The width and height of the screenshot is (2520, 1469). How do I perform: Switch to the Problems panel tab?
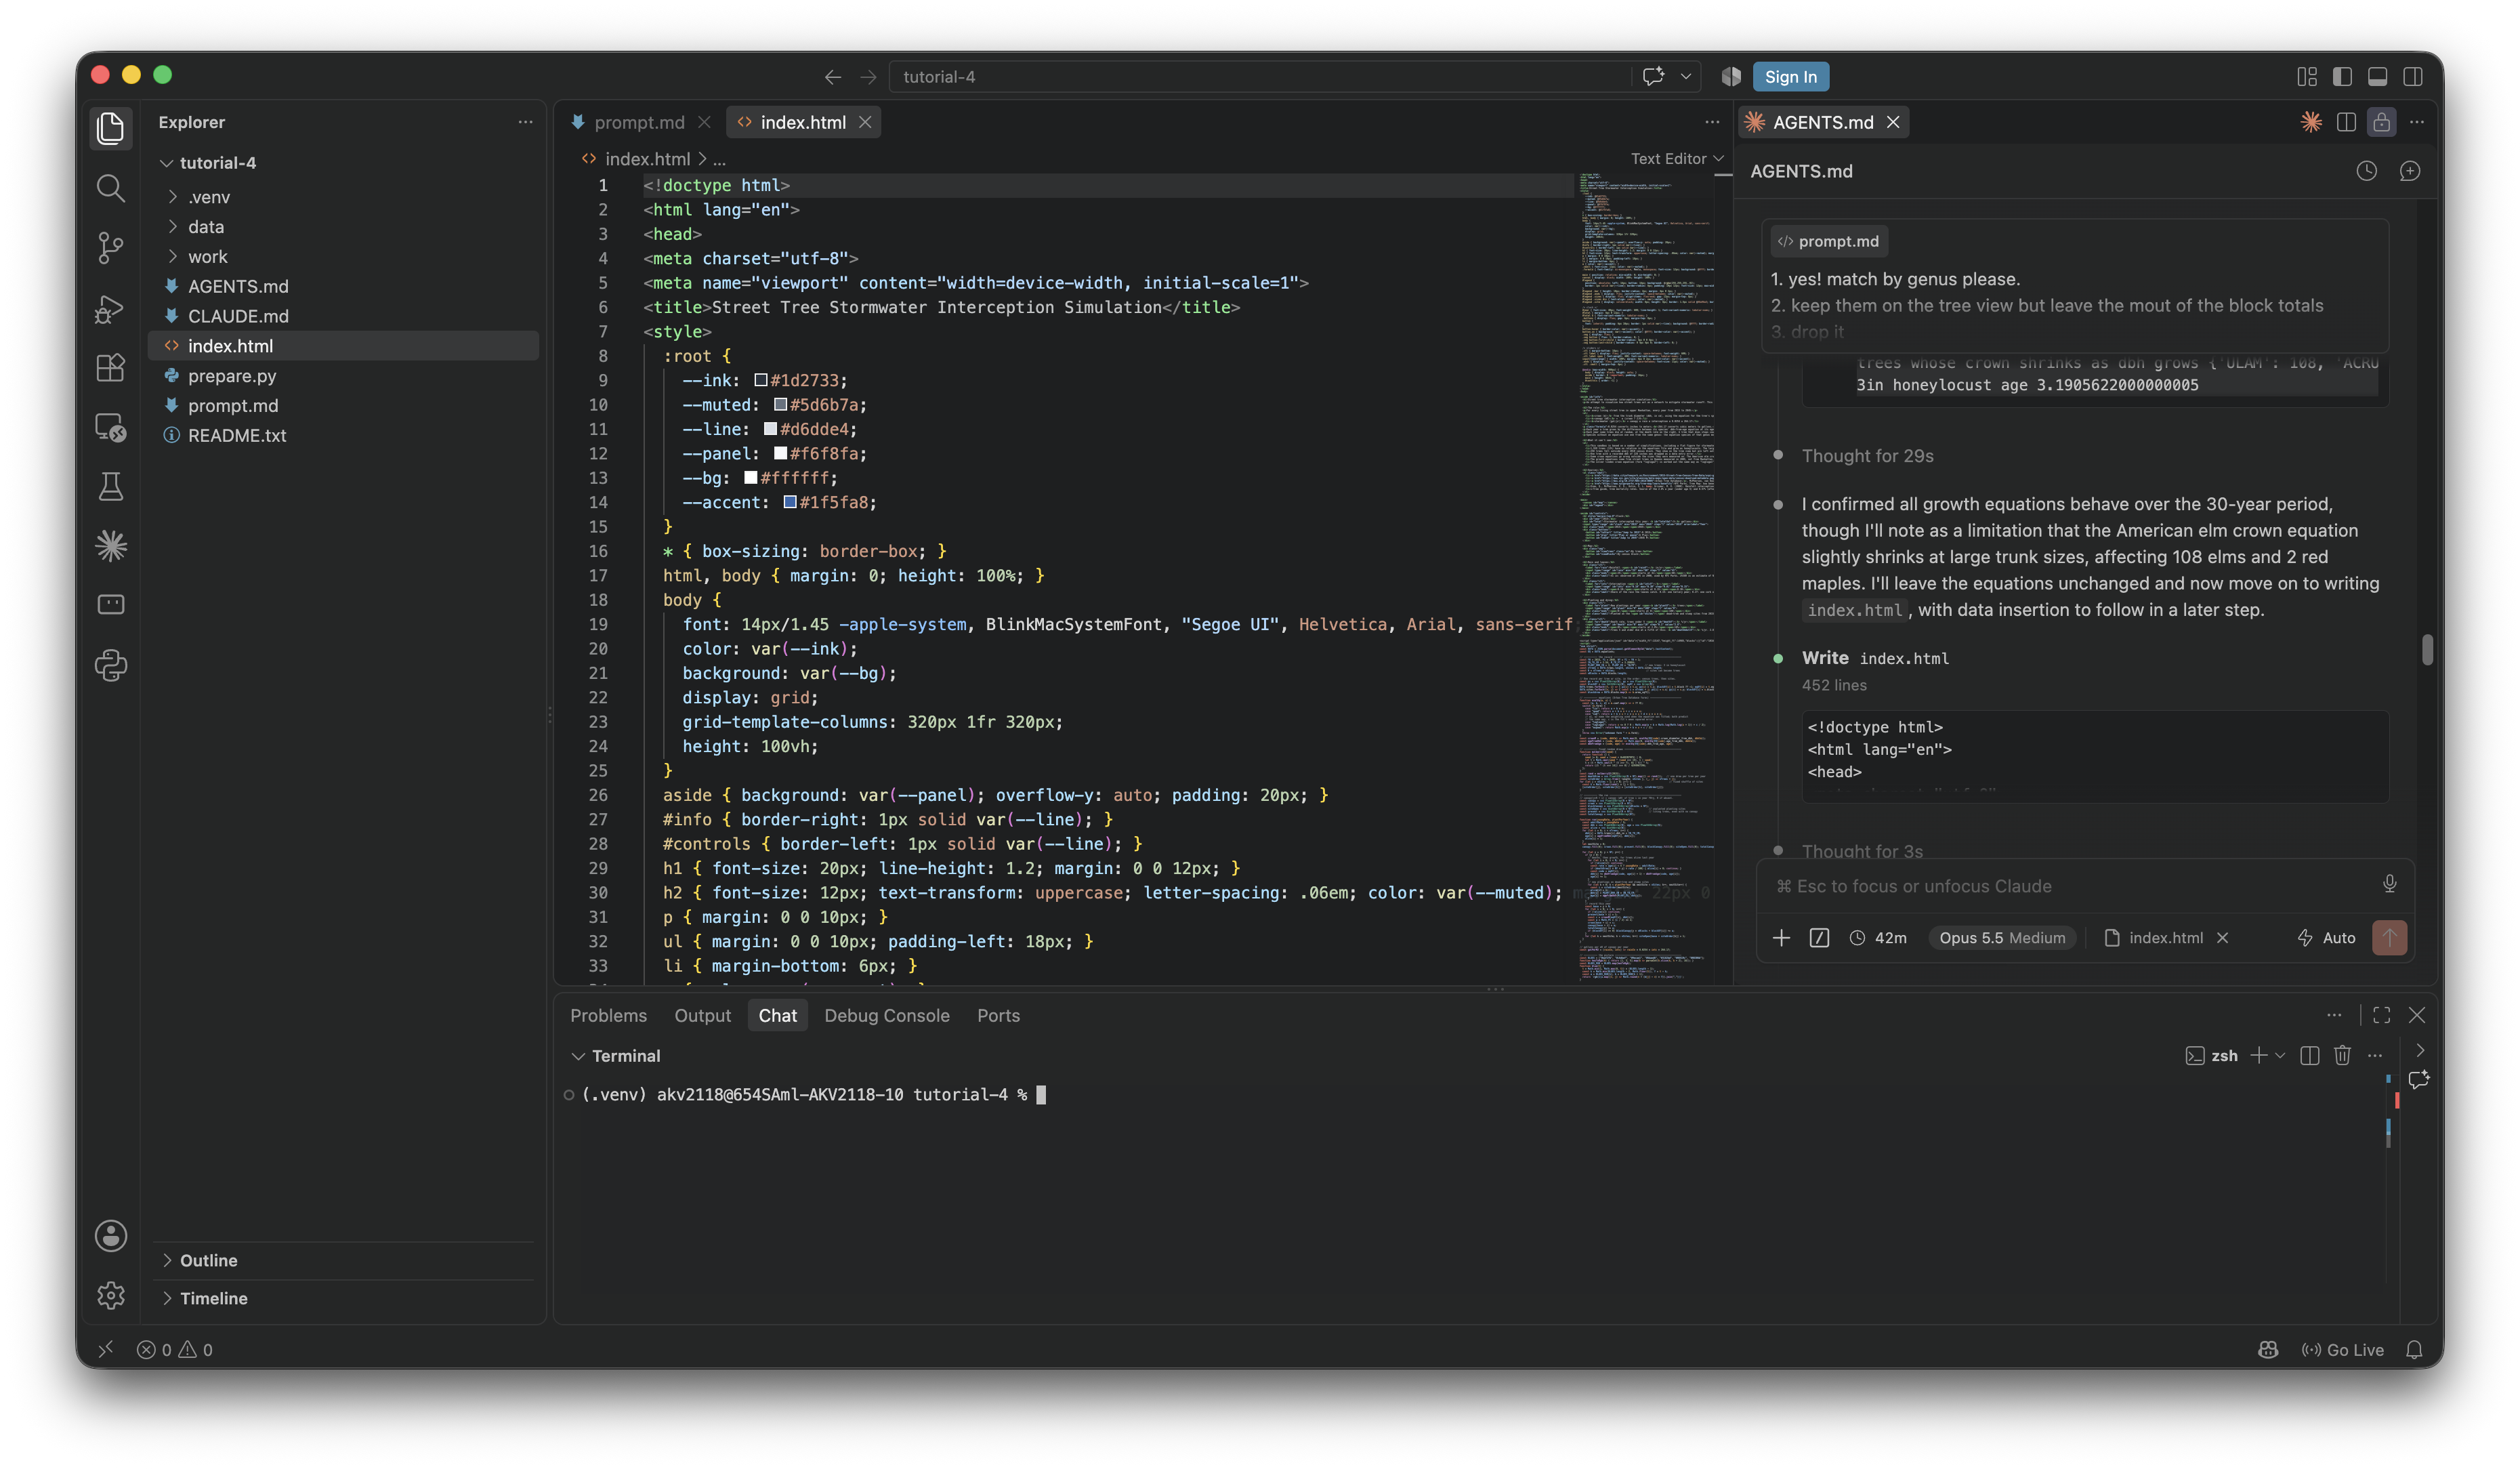pos(608,1015)
